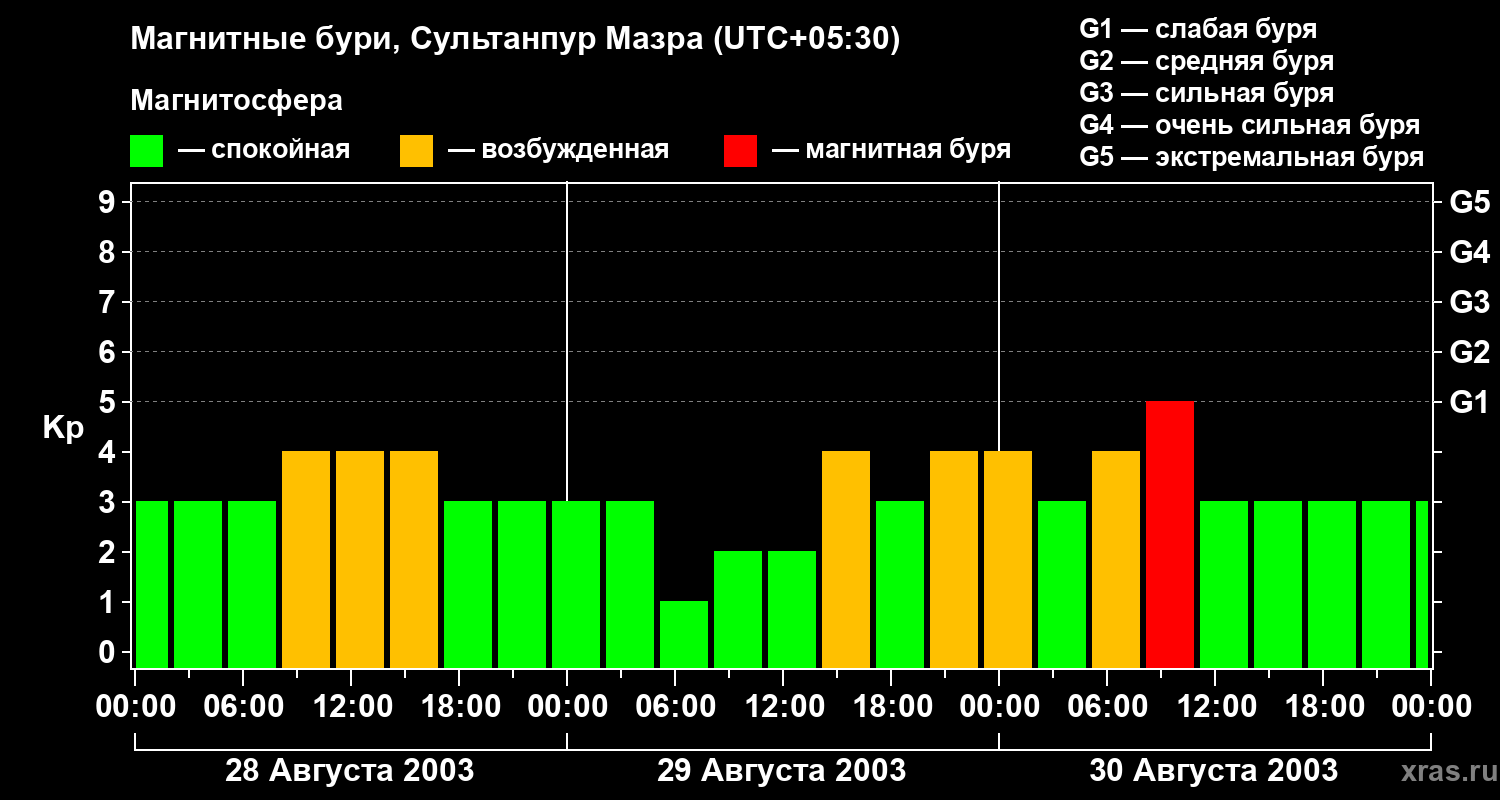Select the 'G5 — экстремальная буря' legend line
This screenshot has height=800, width=1500.
tap(1251, 157)
